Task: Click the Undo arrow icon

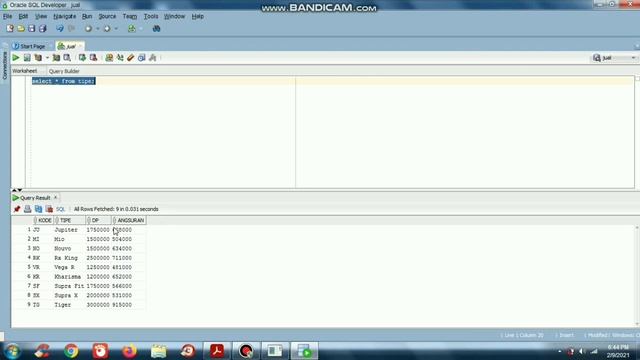Action: [60, 29]
